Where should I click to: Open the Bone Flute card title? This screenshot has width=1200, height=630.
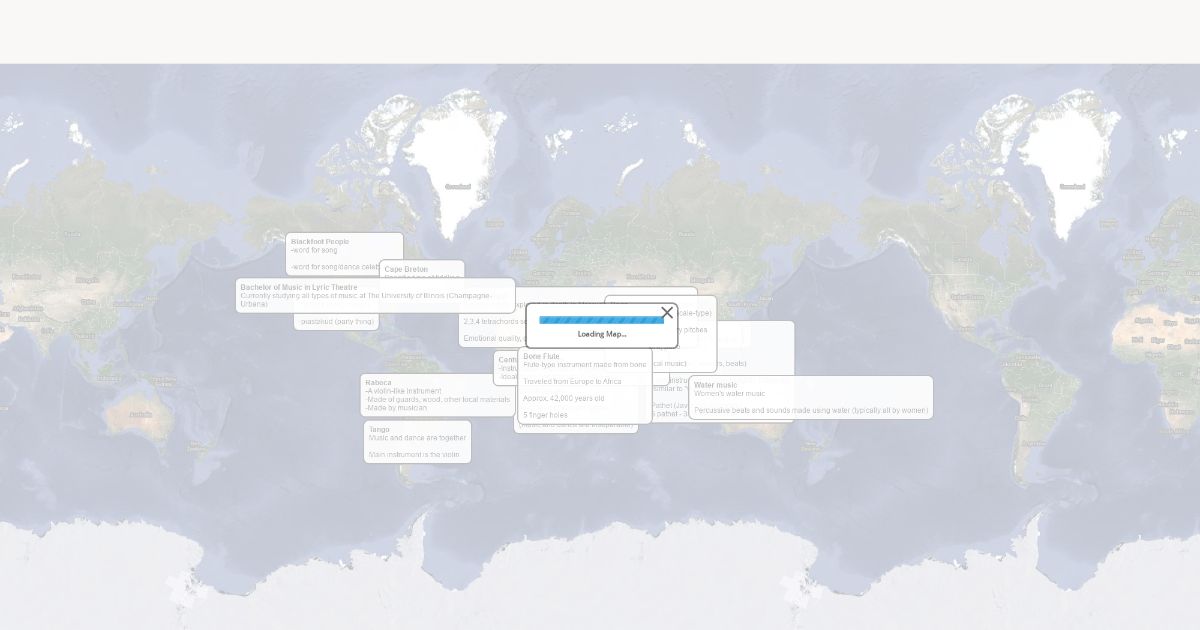[x=541, y=356]
